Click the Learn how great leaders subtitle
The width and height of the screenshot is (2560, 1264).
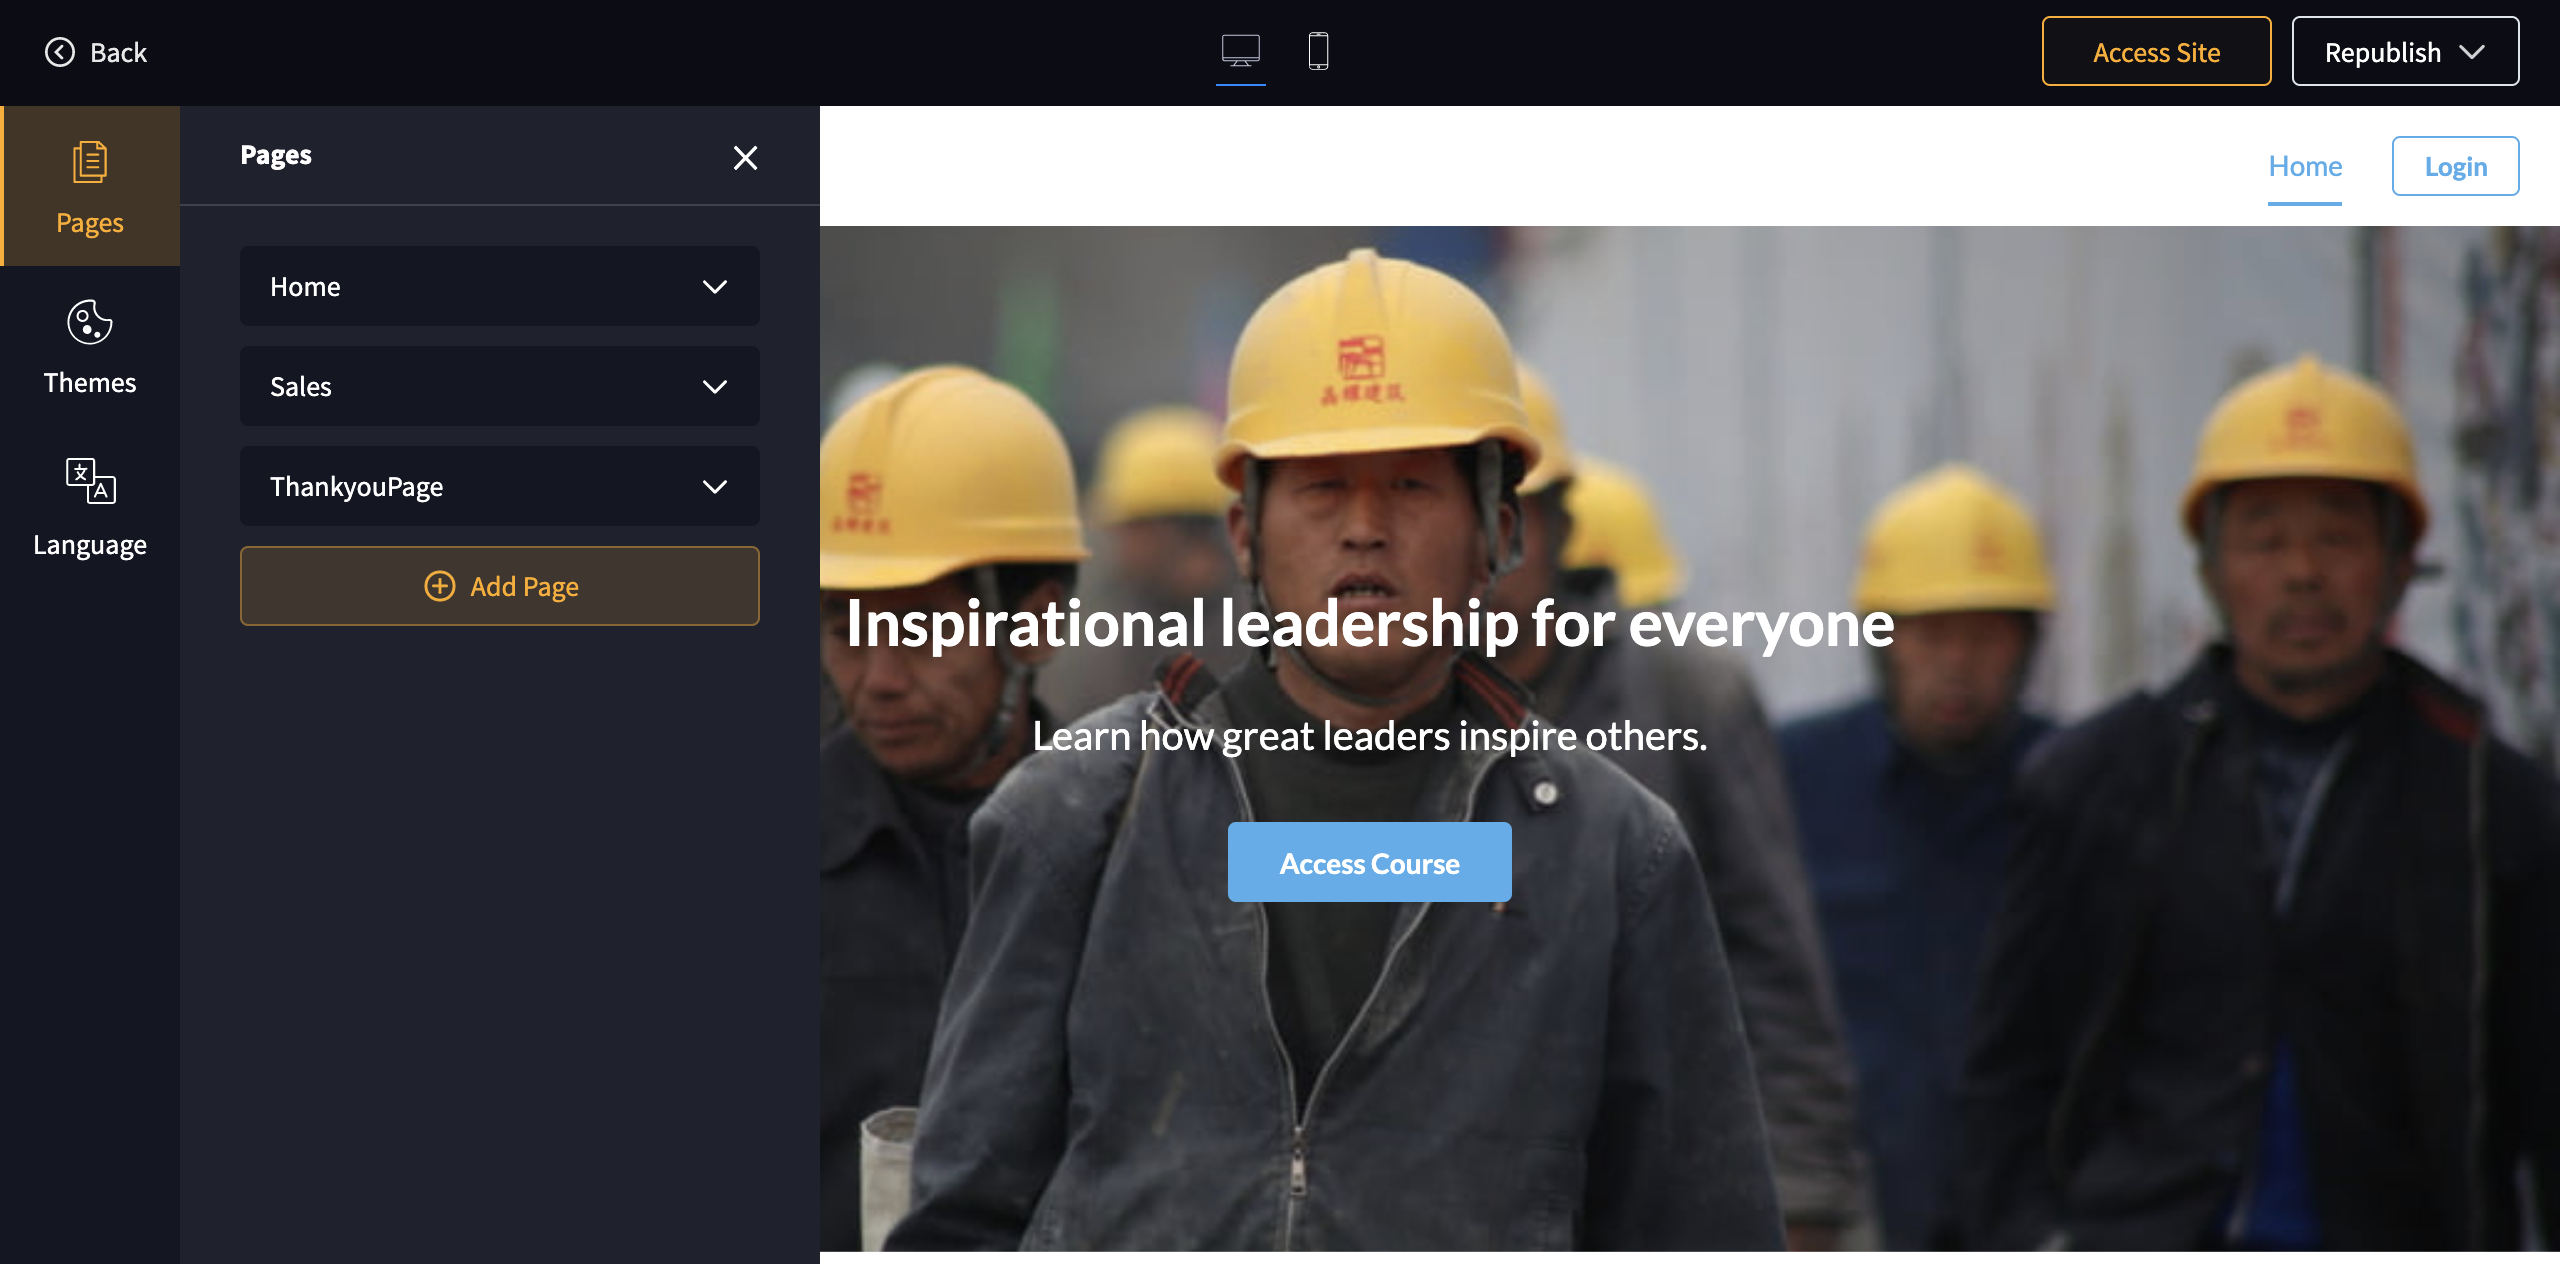point(1369,736)
